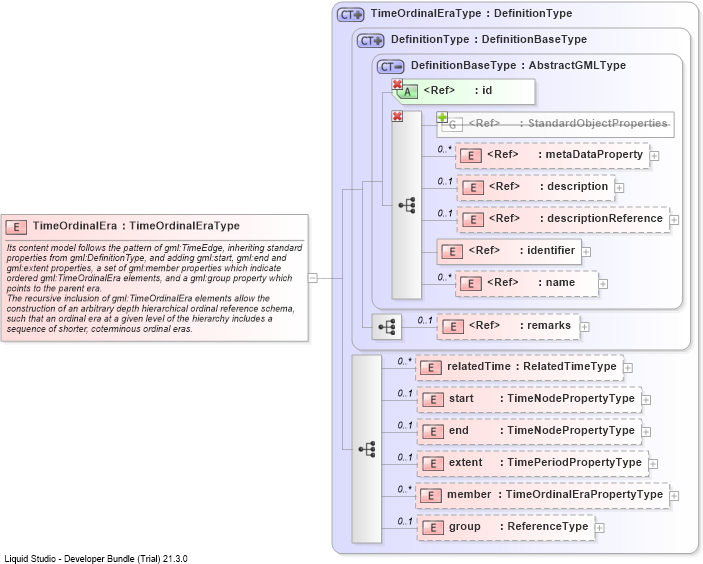Expand the descriptionReference element
Viewport: 703px width, 564px height.
click(x=674, y=220)
